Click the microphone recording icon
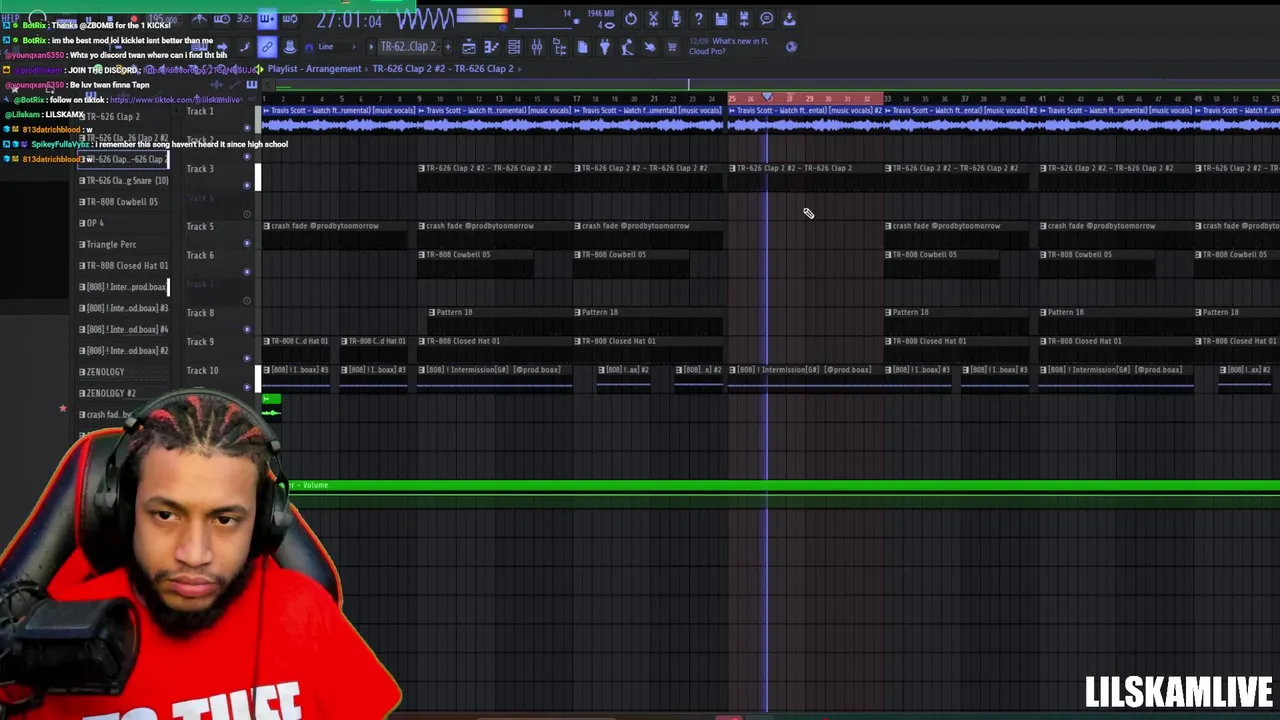The width and height of the screenshot is (1280, 720). point(676,19)
